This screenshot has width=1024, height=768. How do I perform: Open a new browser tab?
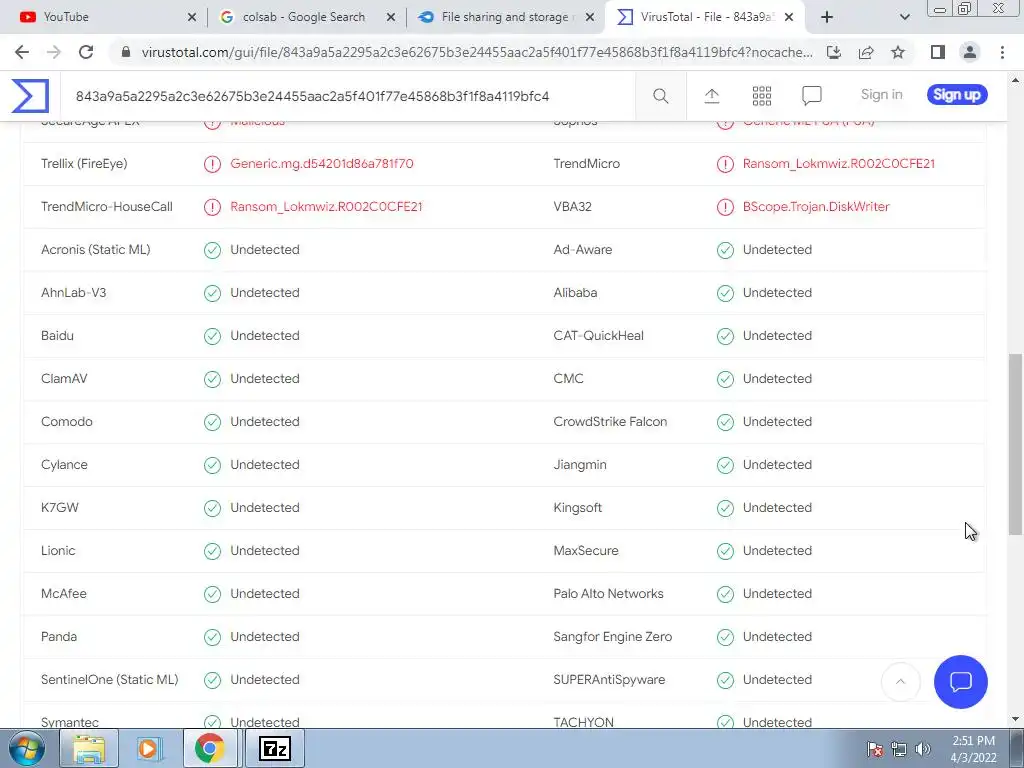(x=827, y=17)
